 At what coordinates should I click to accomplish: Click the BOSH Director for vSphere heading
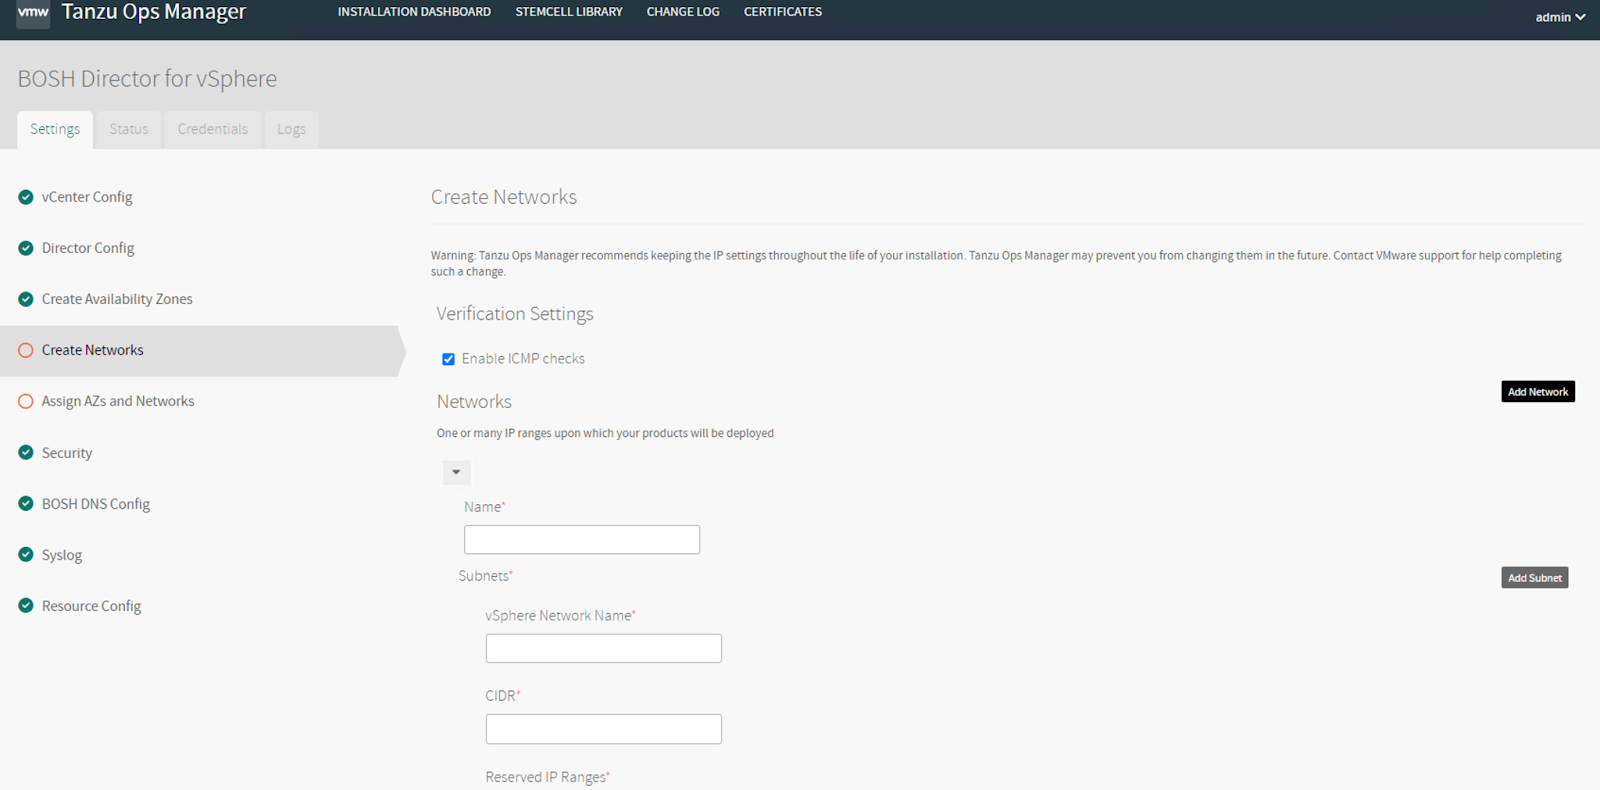pyautogui.click(x=147, y=78)
